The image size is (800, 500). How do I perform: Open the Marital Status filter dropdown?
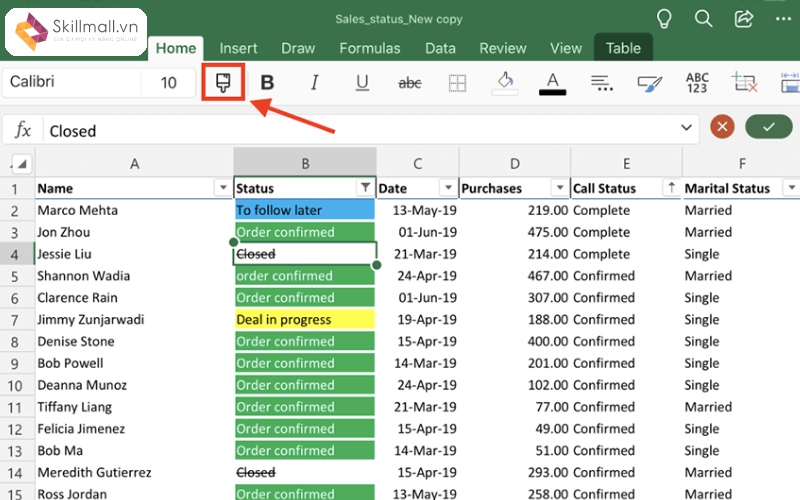pyautogui.click(x=791, y=188)
